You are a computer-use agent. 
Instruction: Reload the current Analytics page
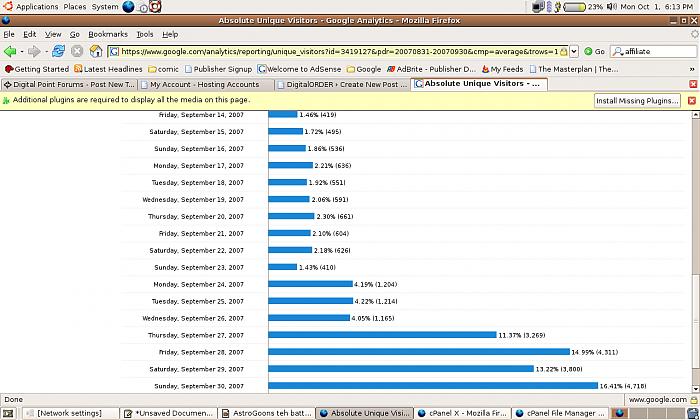click(58, 51)
